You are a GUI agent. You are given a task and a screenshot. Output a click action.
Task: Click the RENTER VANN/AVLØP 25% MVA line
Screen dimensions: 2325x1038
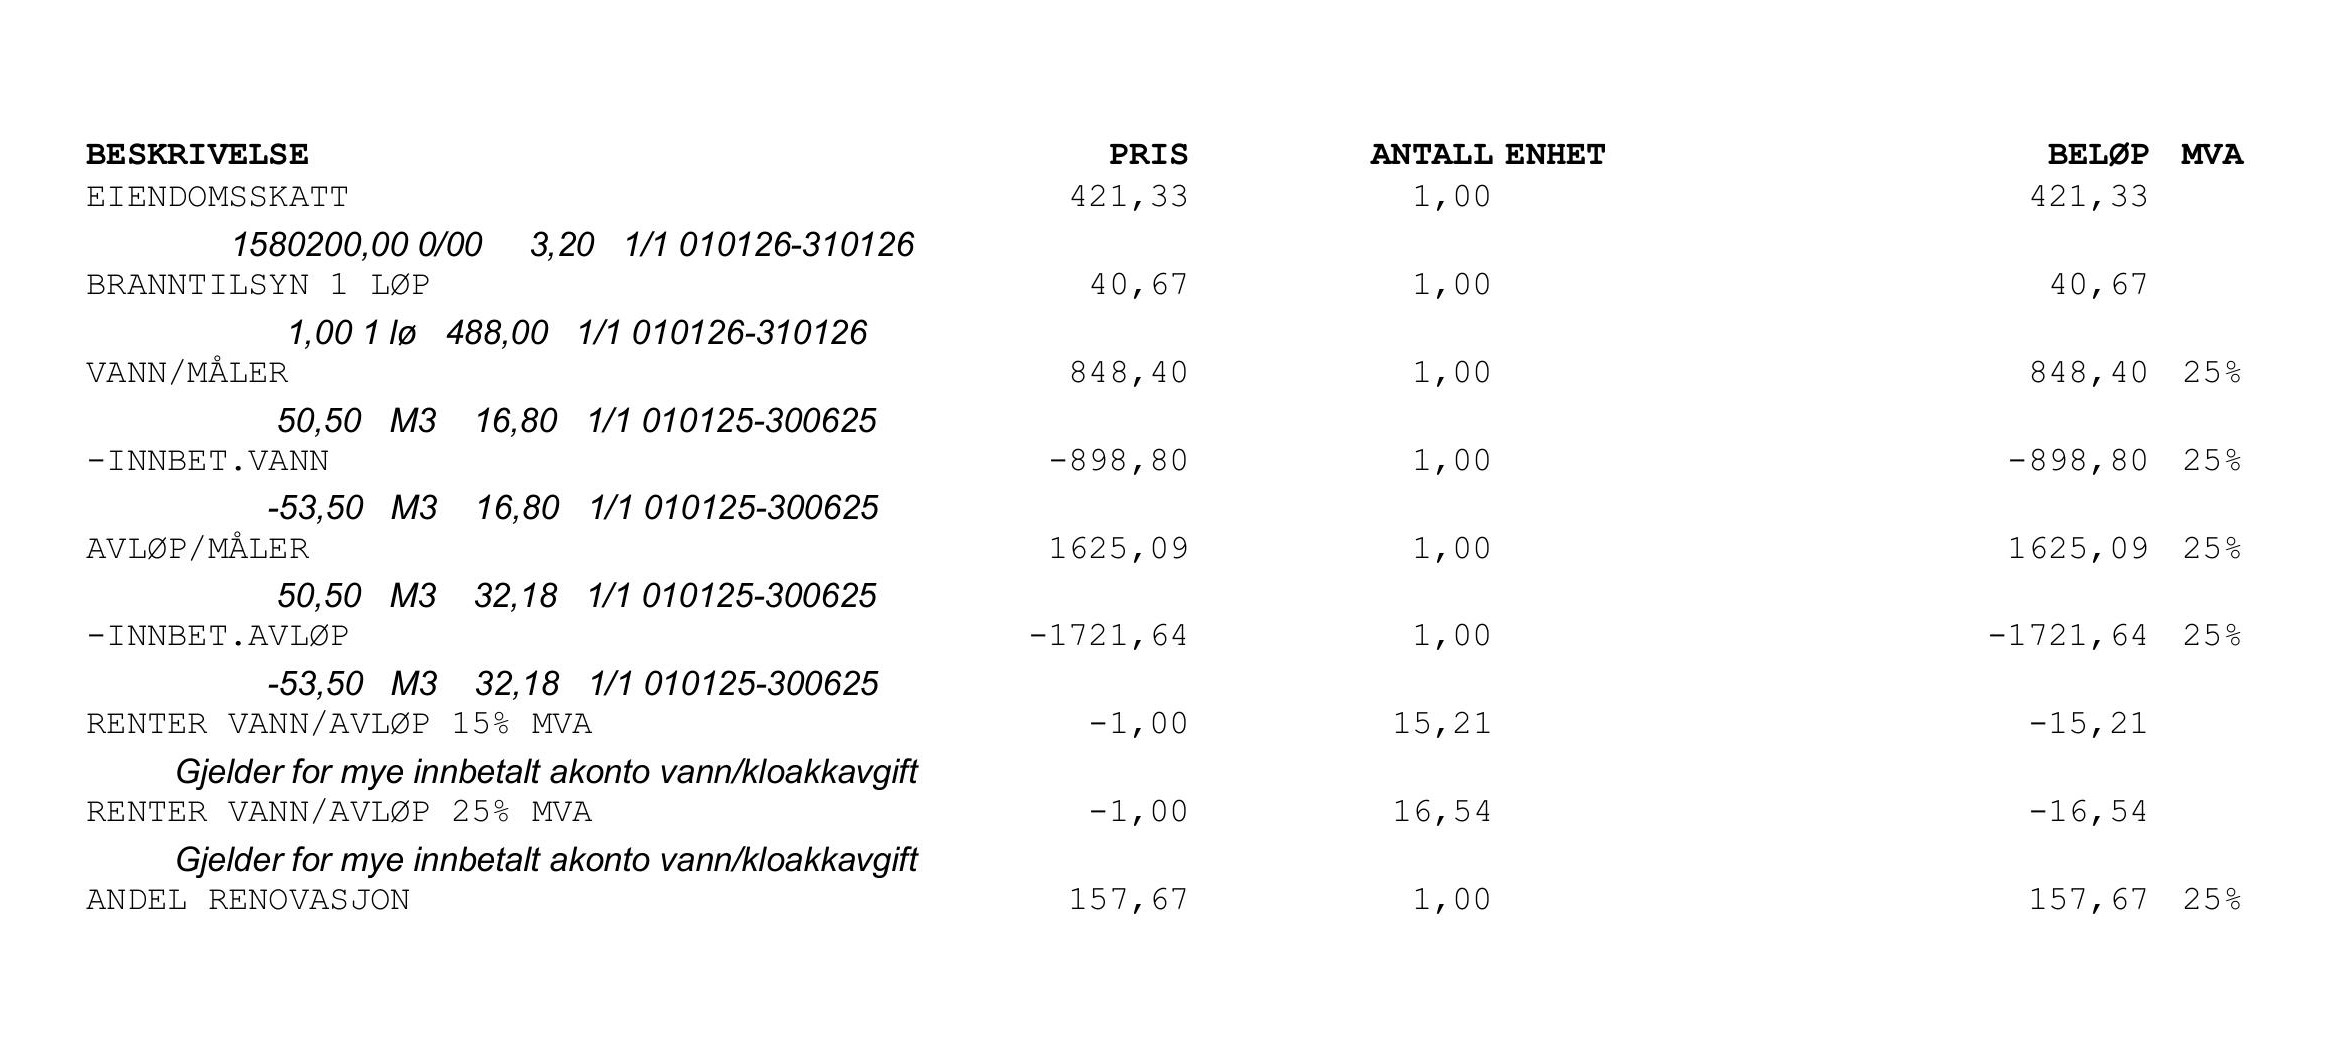point(339,812)
